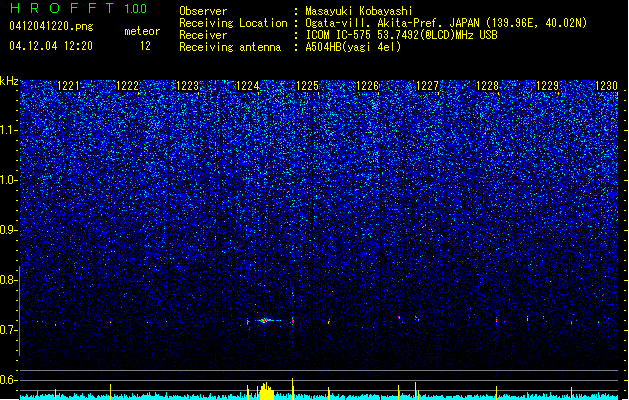Click the date stamp 04.12.04 12:20
Image resolution: width=629 pixels, height=400 pixels.
coord(51,46)
